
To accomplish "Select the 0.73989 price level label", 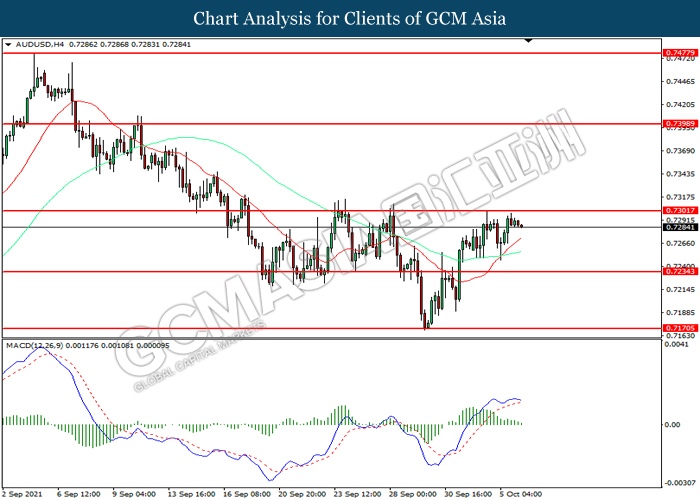I will click(x=680, y=124).
